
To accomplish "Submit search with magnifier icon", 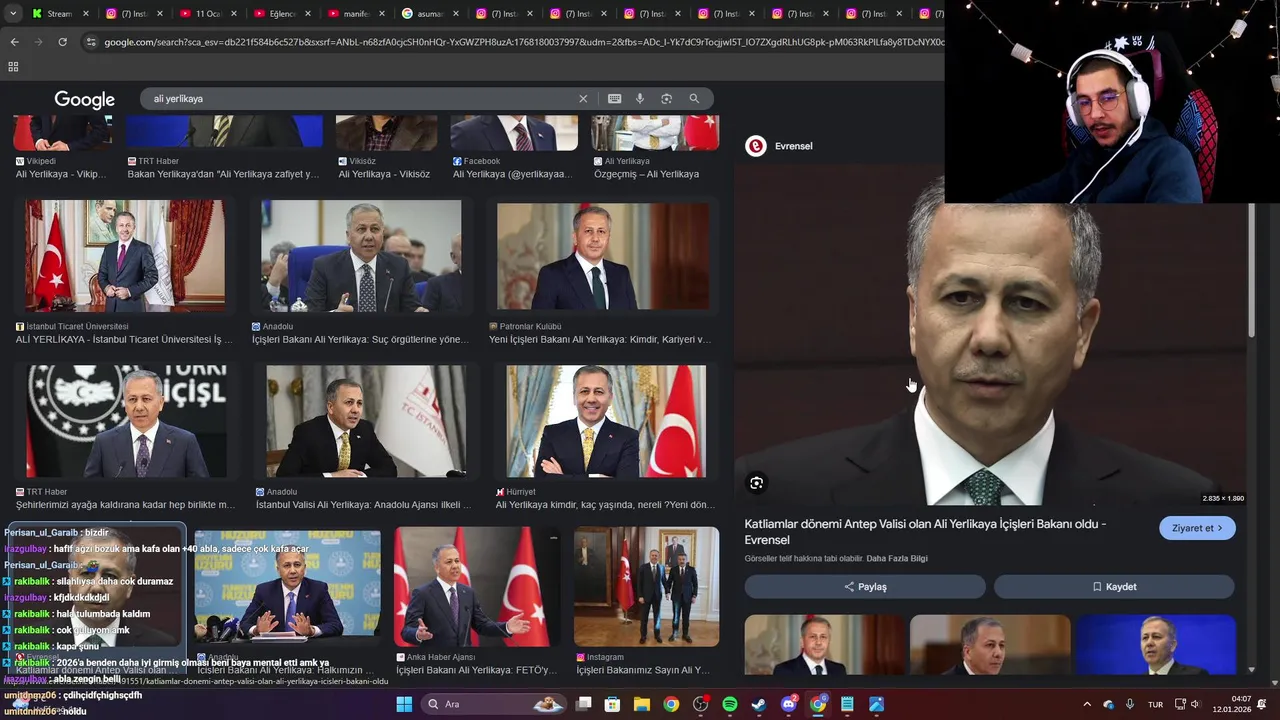I will pos(694,99).
